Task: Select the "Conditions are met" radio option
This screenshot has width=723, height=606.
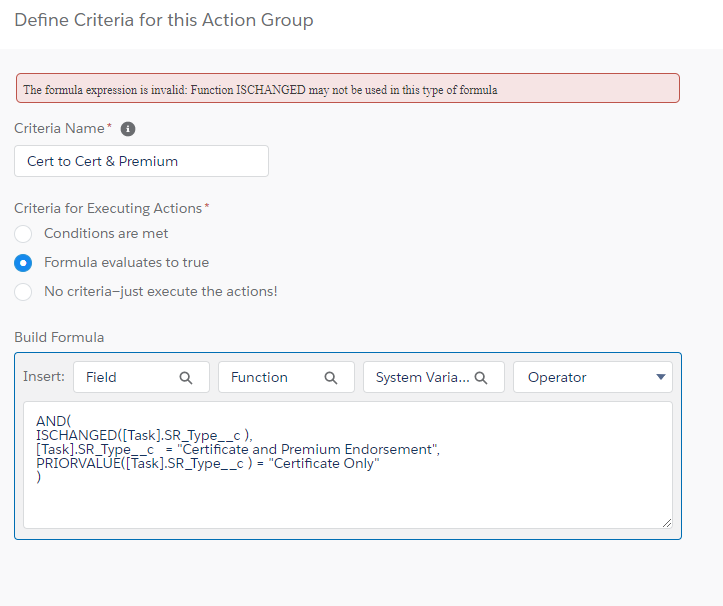Action: pos(23,234)
